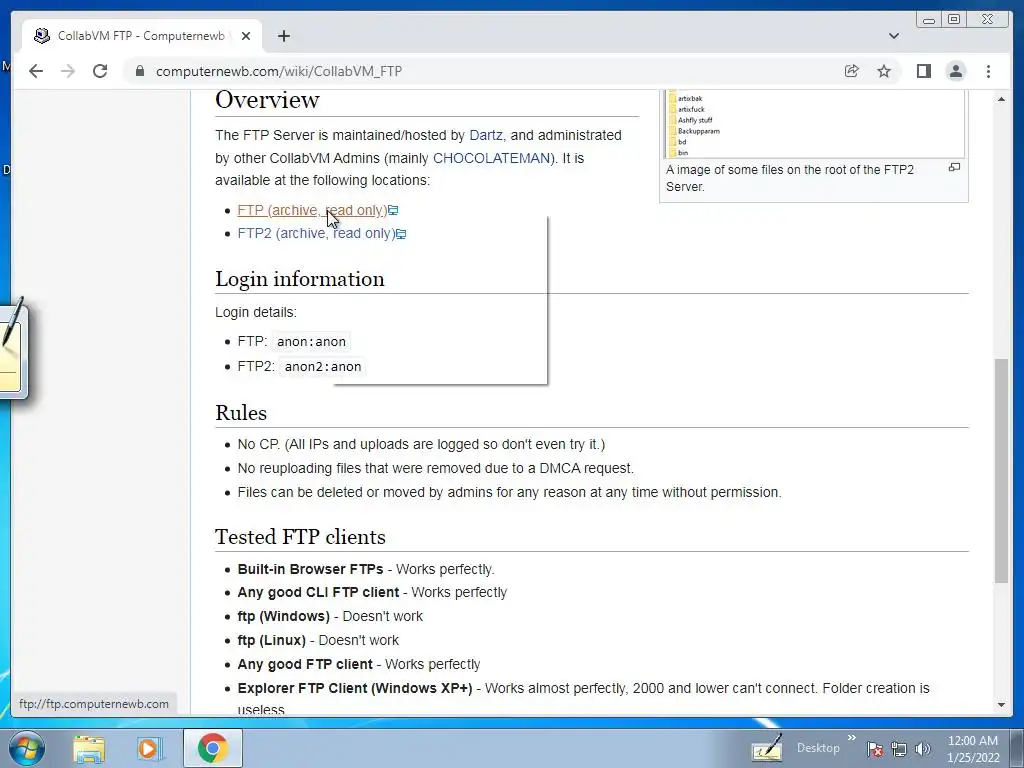Image resolution: width=1024 pixels, height=768 pixels.
Task: Open the tablet input panel taskbar icon
Action: tap(767, 748)
